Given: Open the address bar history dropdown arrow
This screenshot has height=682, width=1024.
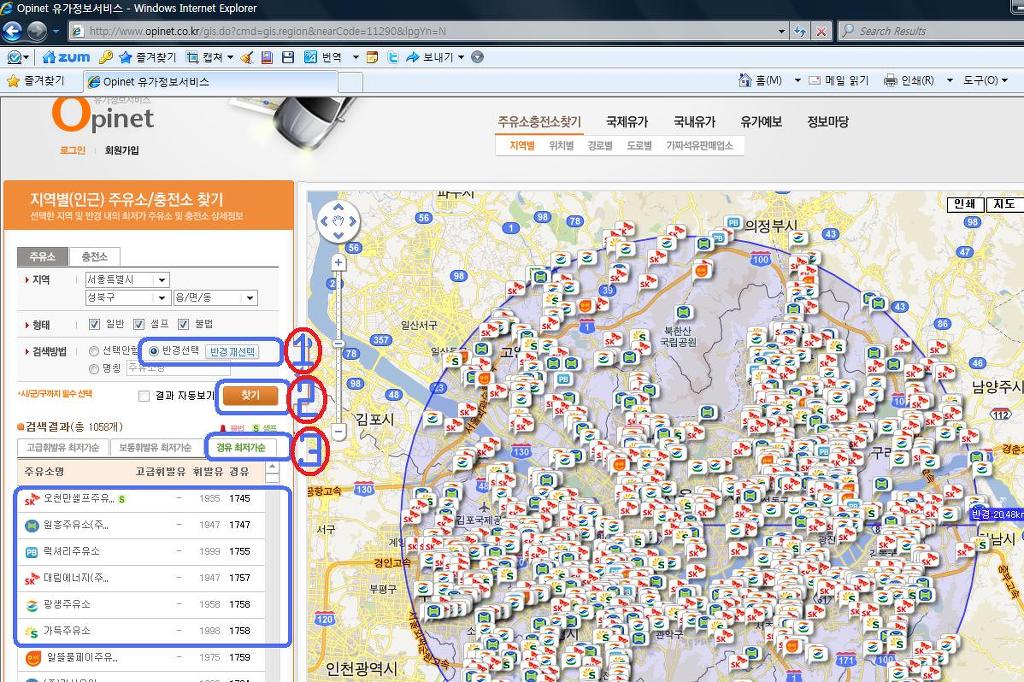Looking at the screenshot, I should pos(782,31).
